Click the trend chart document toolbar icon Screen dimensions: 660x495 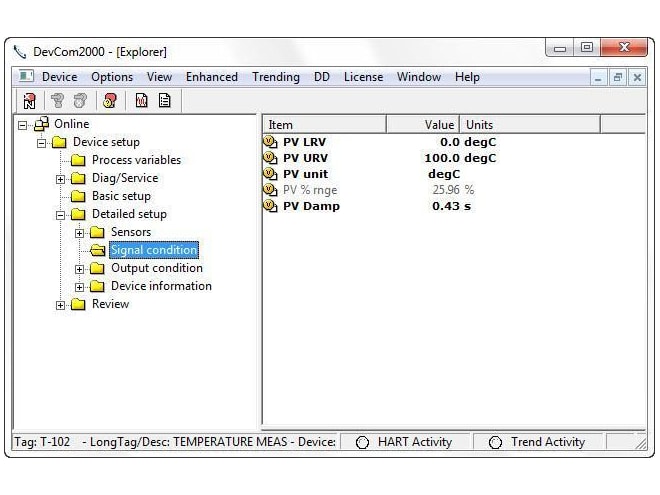point(141,101)
